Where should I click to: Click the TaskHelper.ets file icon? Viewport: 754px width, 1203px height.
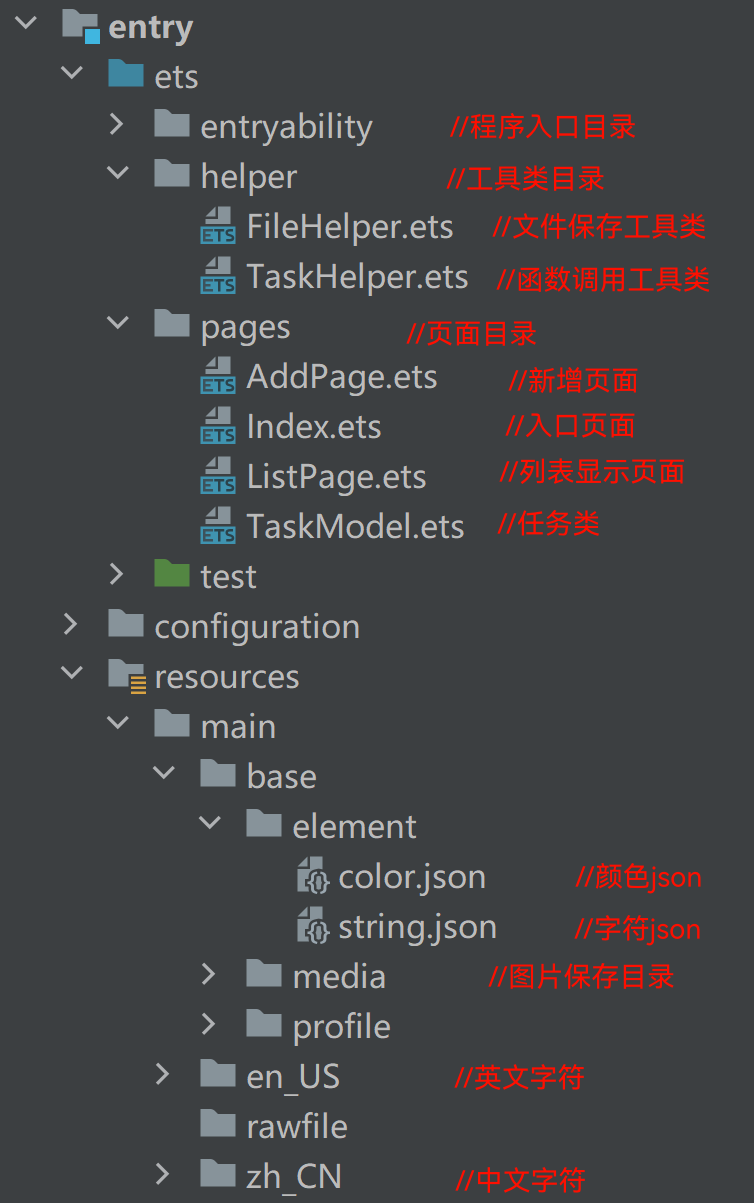click(218, 277)
